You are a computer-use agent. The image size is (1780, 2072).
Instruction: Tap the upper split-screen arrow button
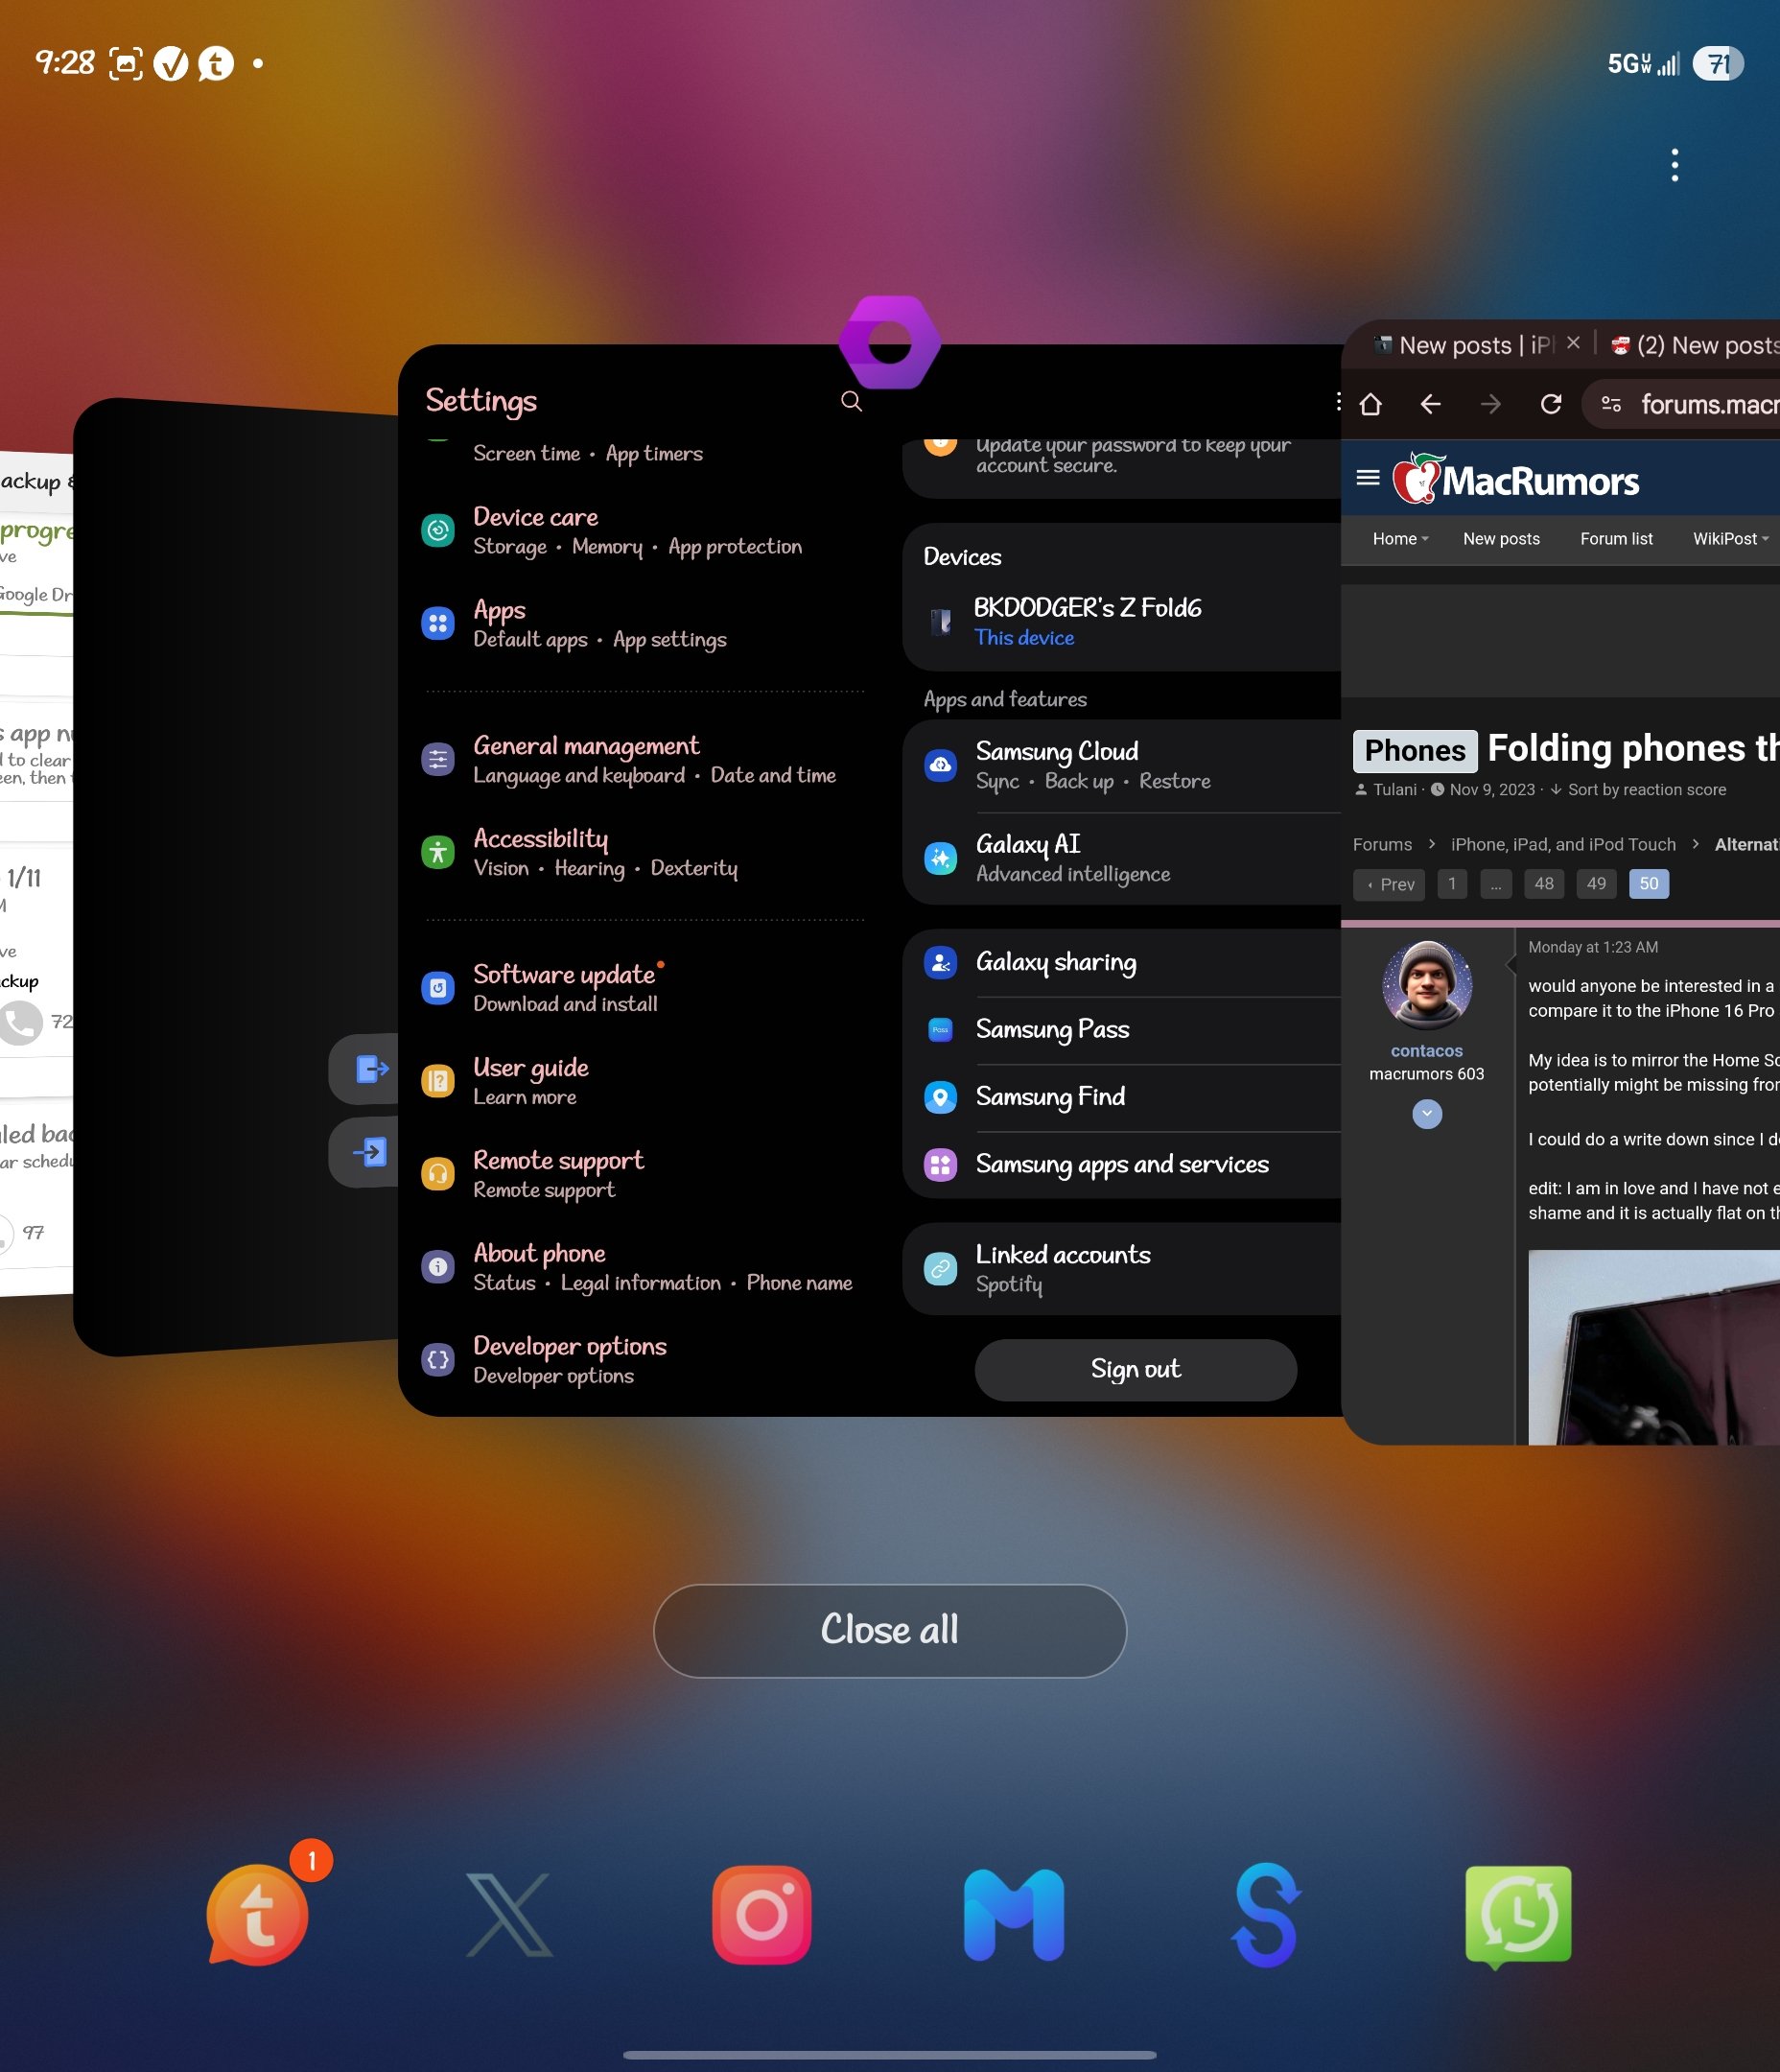click(x=365, y=1069)
